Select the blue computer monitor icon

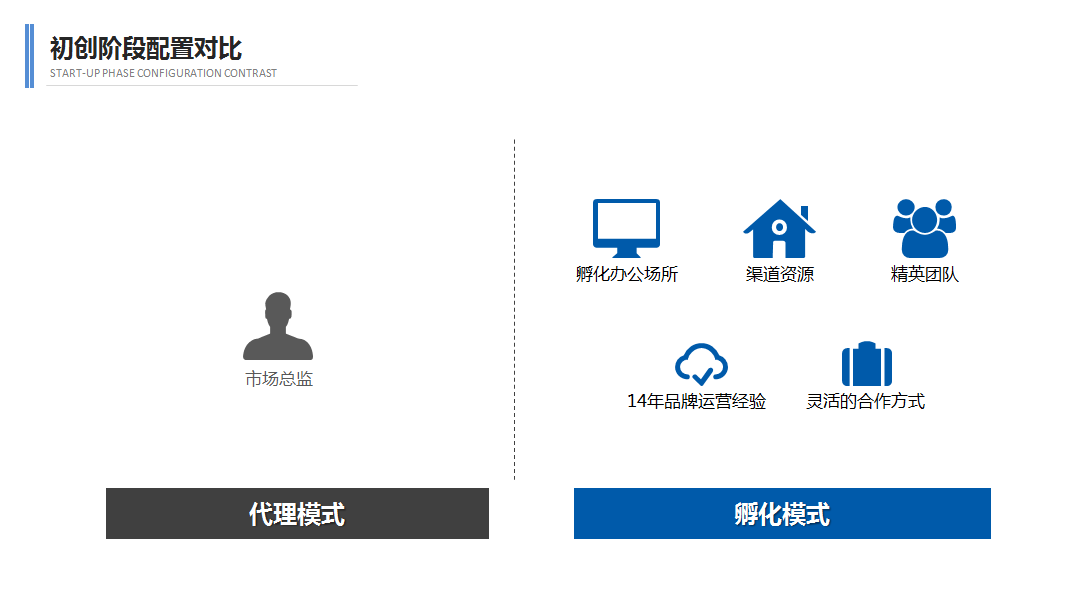[626, 227]
